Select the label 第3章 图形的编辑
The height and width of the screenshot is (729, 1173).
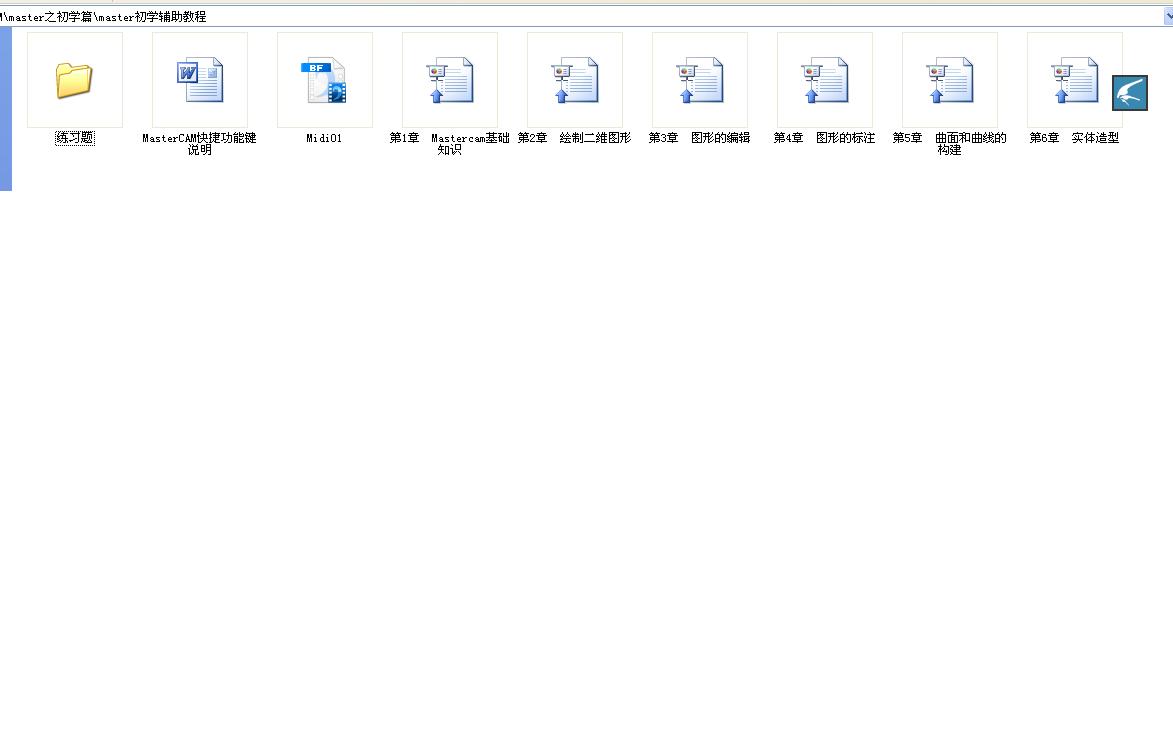pos(699,138)
